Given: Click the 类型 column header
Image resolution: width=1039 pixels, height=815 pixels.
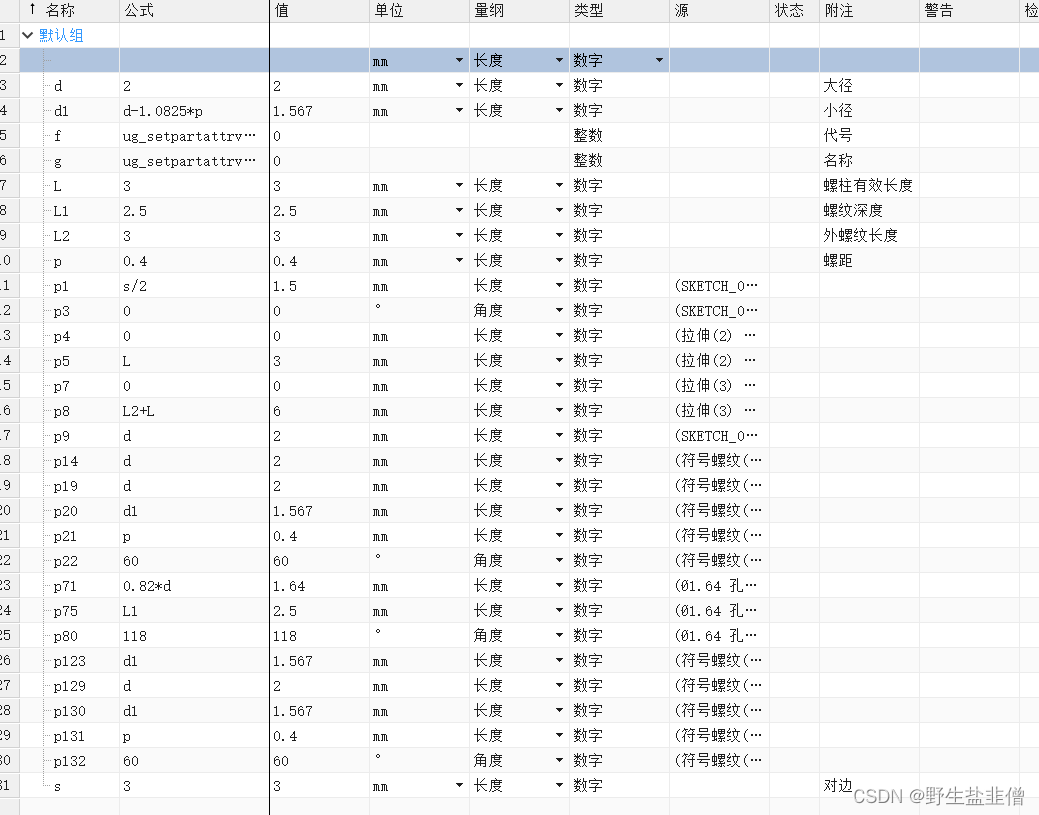Looking at the screenshot, I should pyautogui.click(x=588, y=11).
